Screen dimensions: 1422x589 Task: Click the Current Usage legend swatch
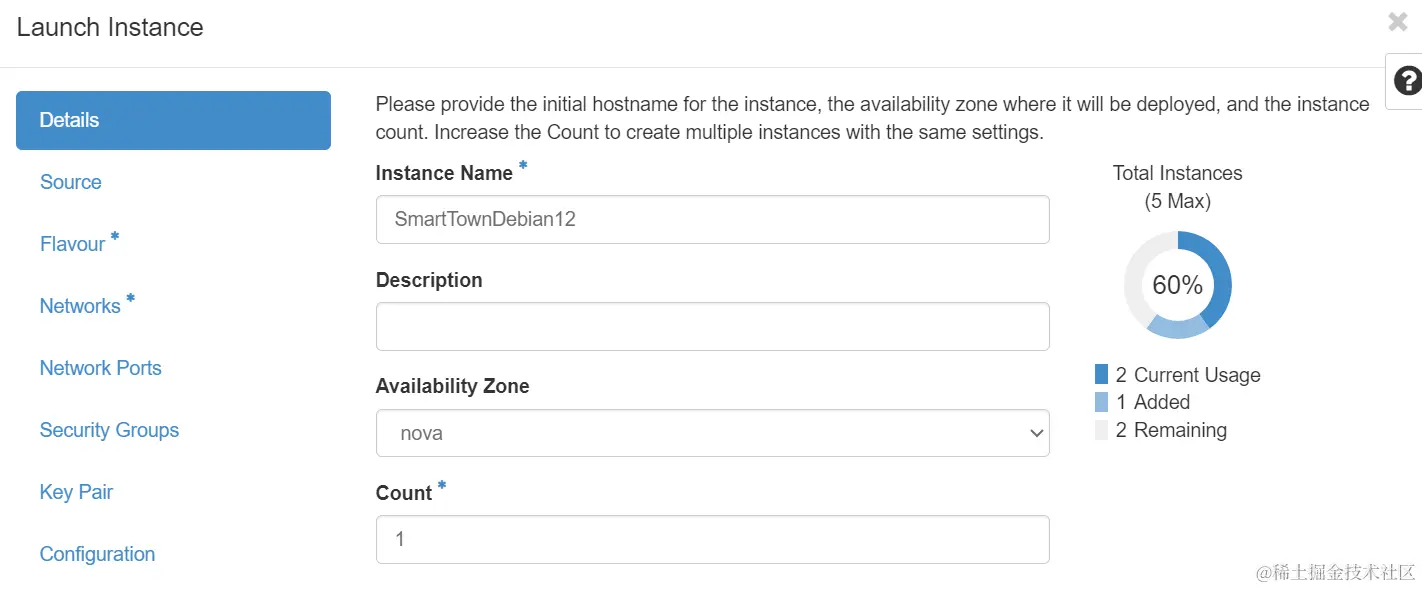pos(1102,375)
